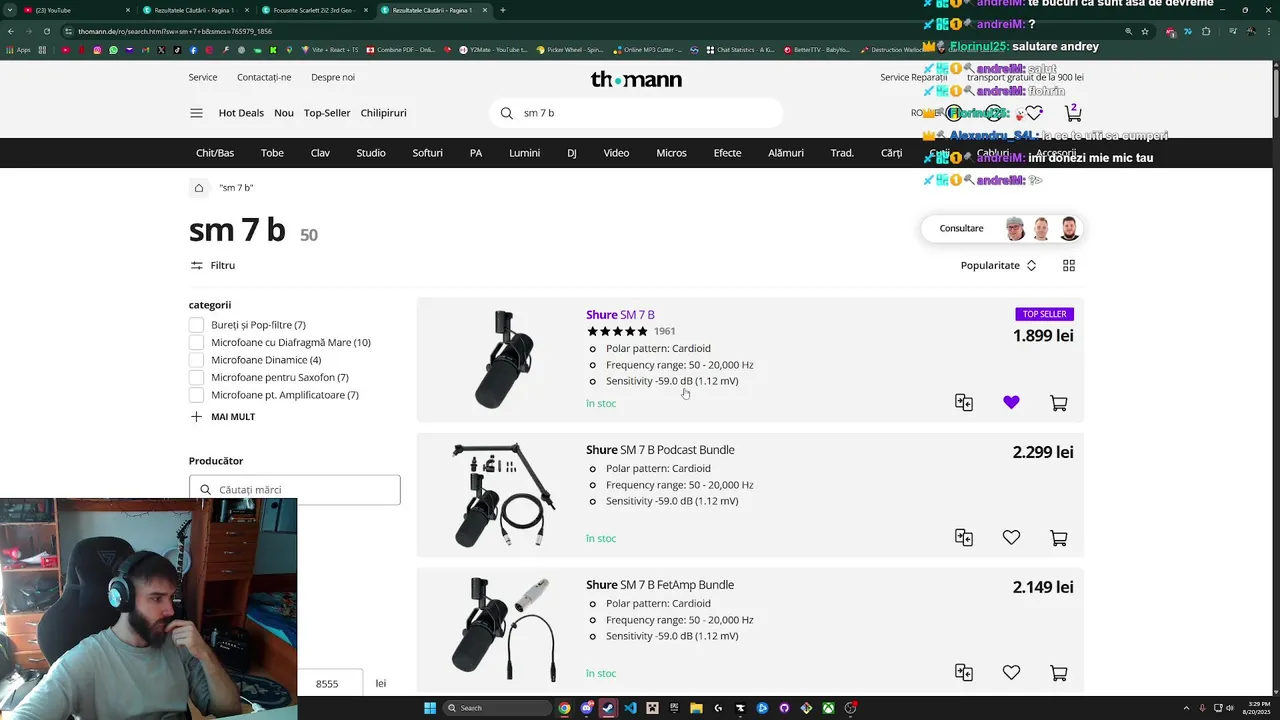
Task: Open the Top-Seller link
Action: point(327,113)
